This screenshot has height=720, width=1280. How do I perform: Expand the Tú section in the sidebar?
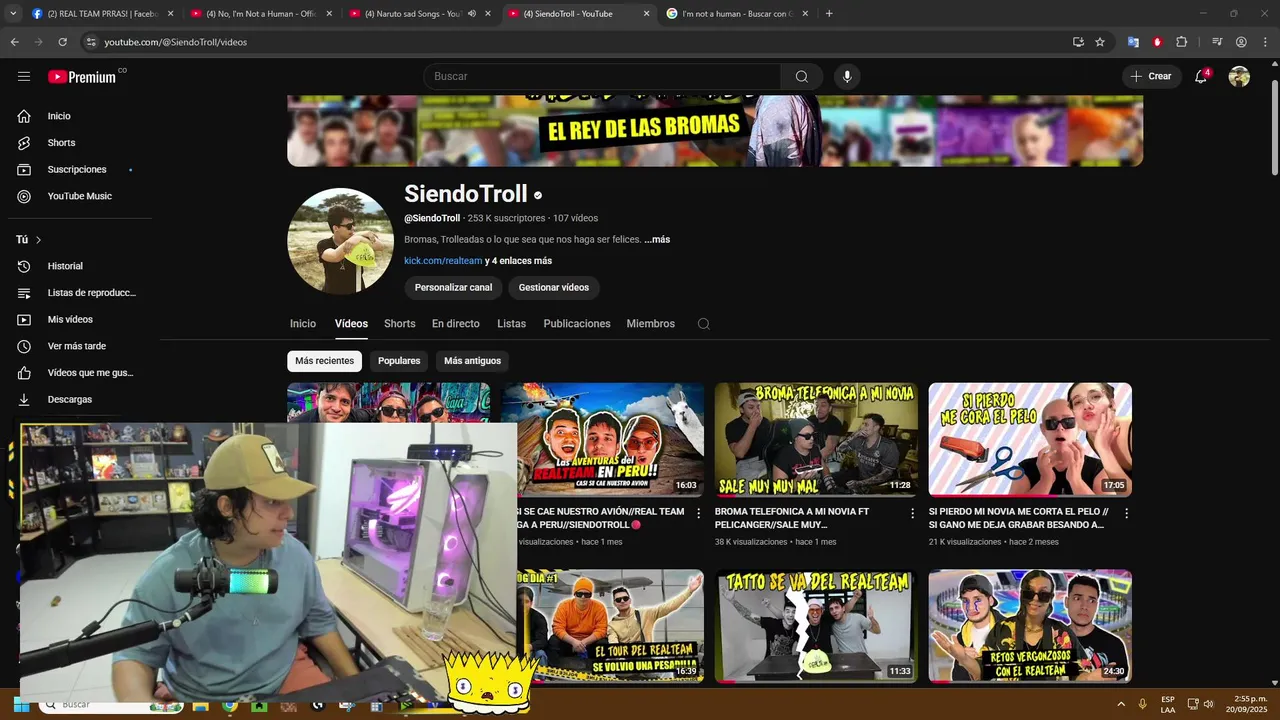tap(29, 240)
